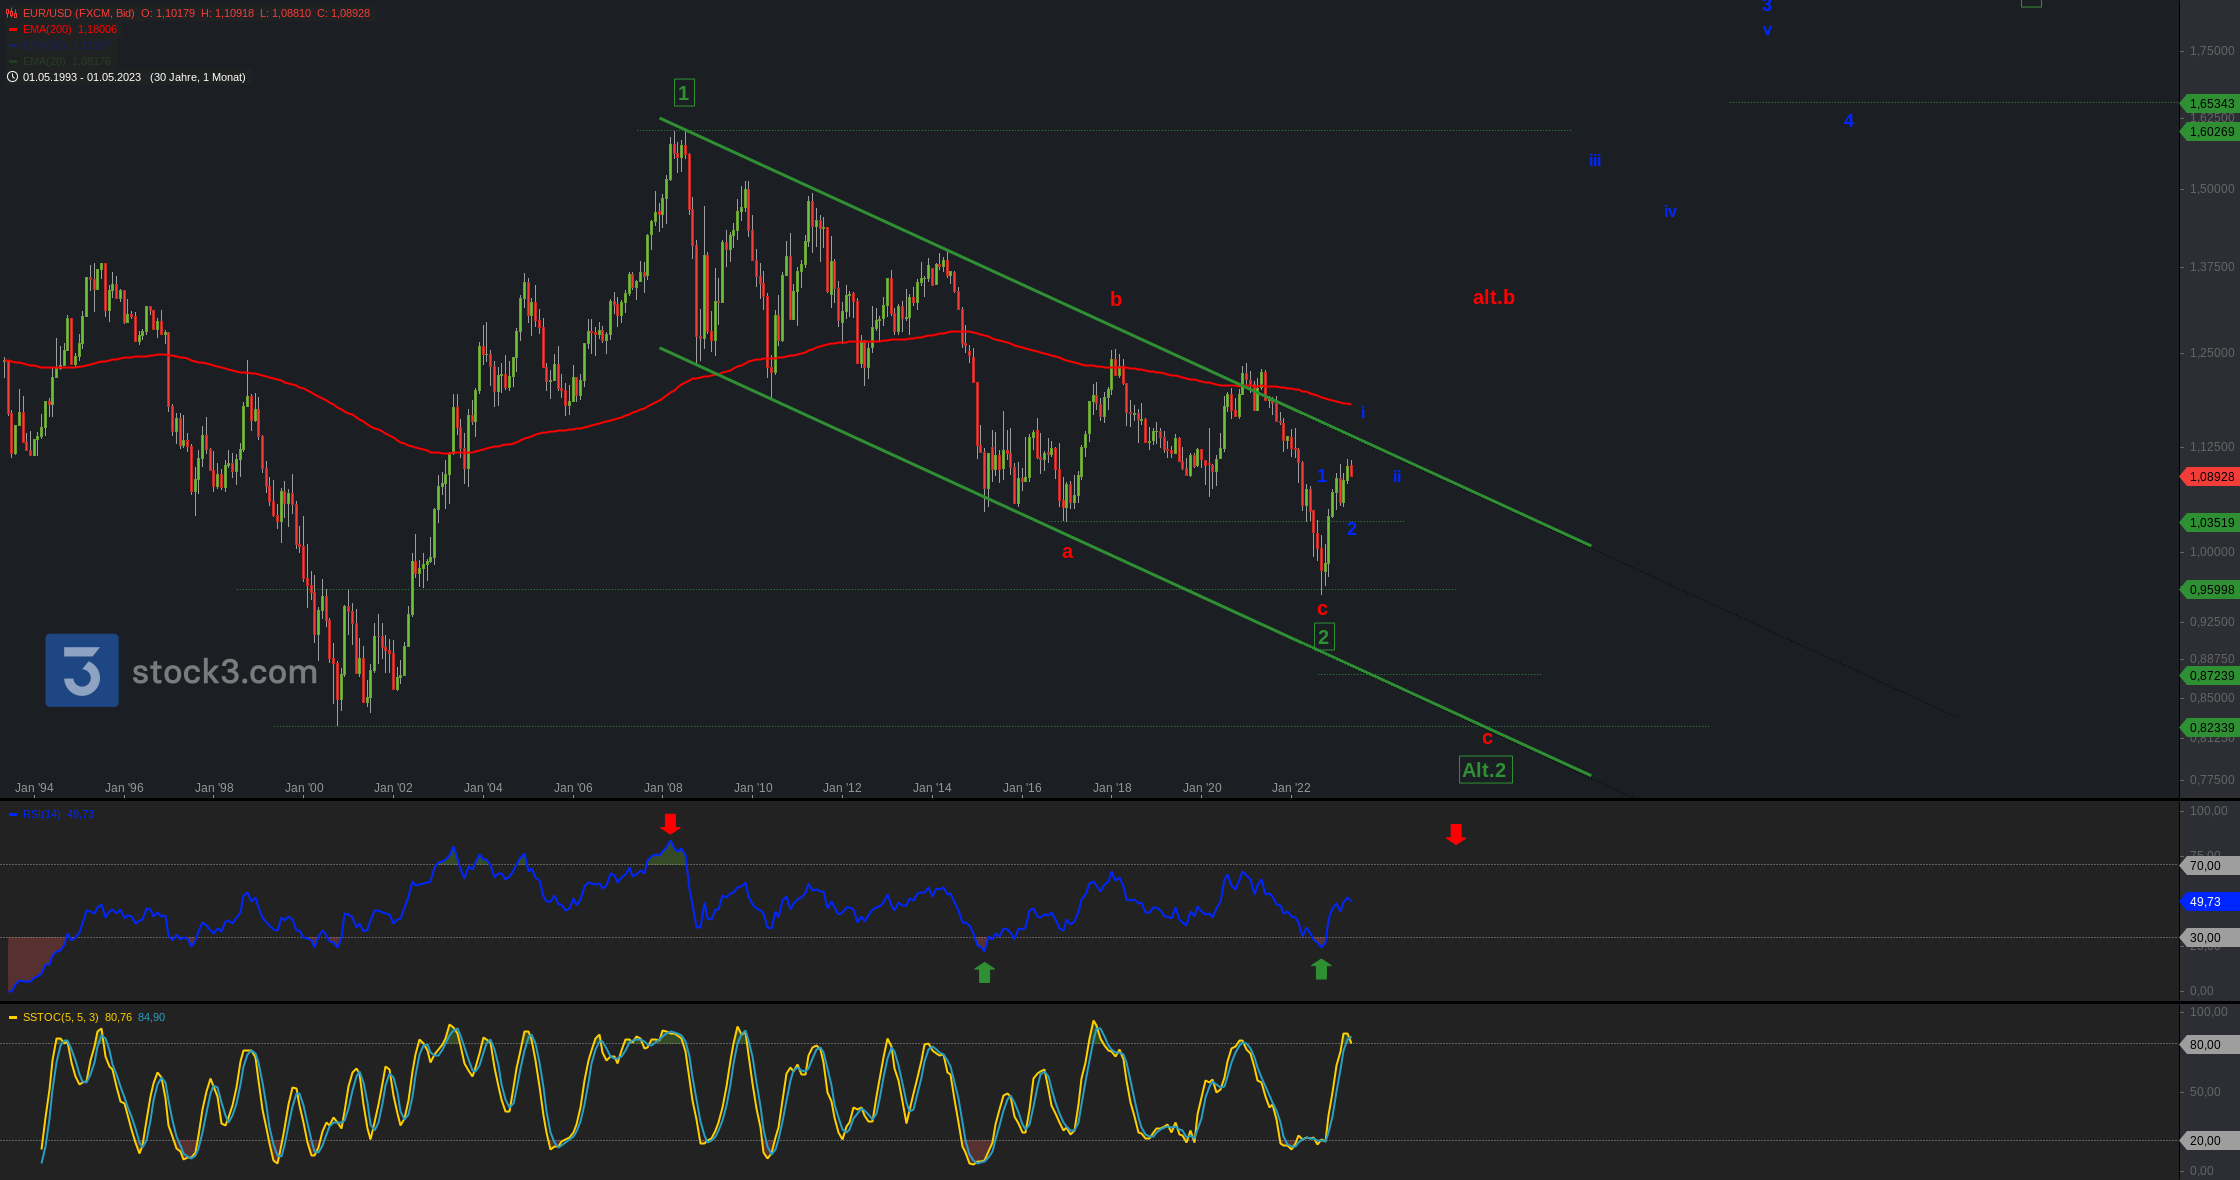Click the candlestick icon beside EUR/USD

[x=12, y=13]
